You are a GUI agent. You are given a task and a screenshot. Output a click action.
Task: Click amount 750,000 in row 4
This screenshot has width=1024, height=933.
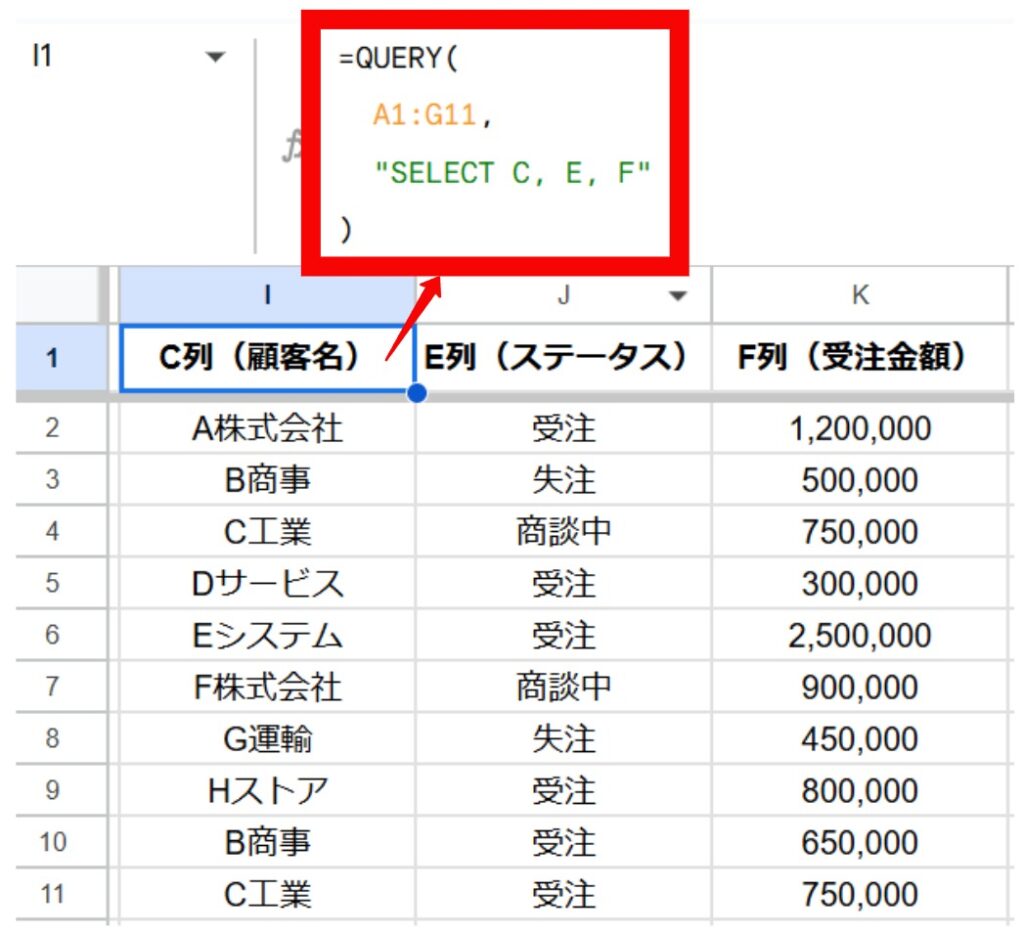coord(859,531)
